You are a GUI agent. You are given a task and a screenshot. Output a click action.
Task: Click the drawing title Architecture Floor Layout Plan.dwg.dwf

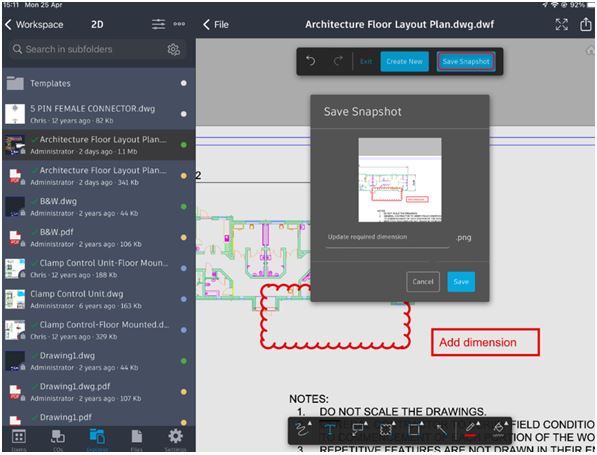pos(399,24)
